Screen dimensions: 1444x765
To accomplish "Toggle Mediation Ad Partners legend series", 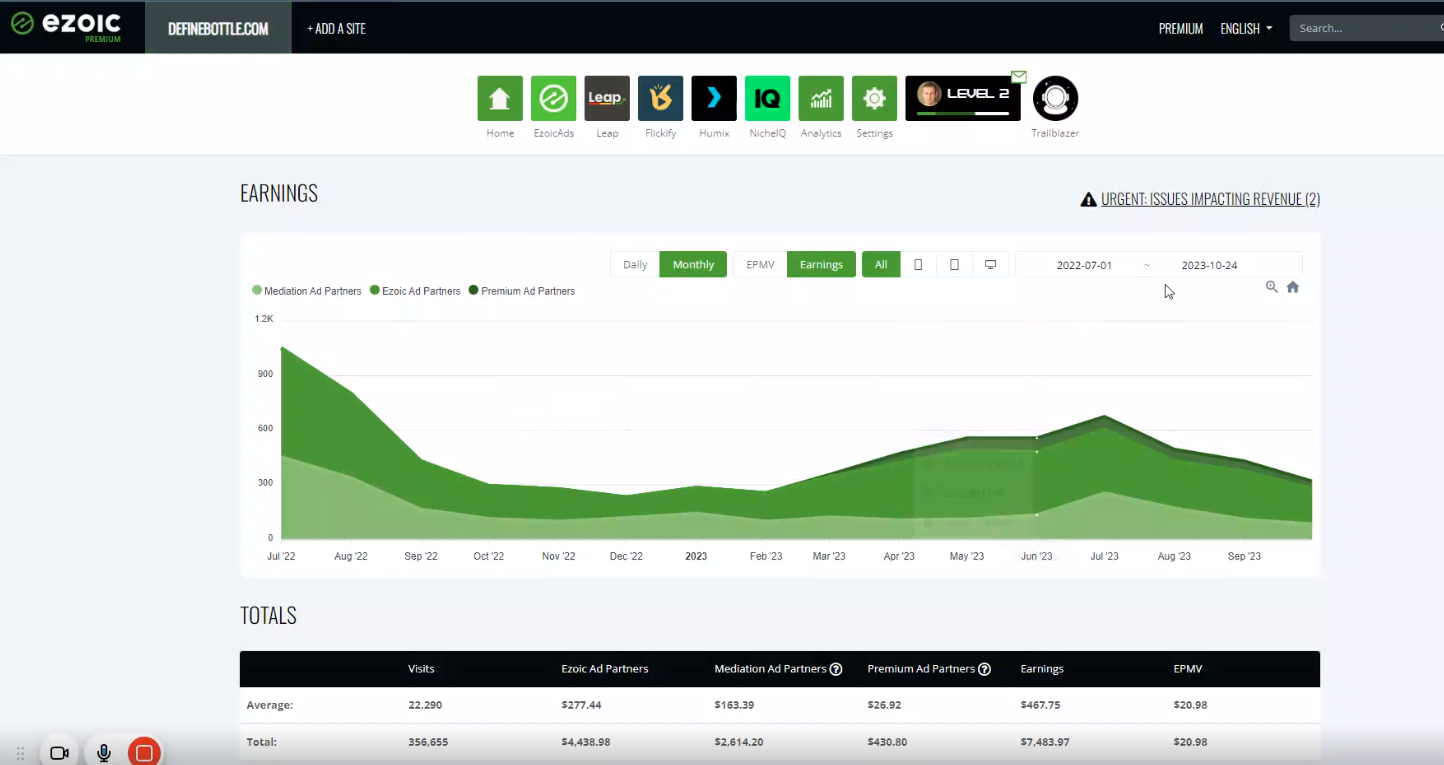I will tap(307, 291).
